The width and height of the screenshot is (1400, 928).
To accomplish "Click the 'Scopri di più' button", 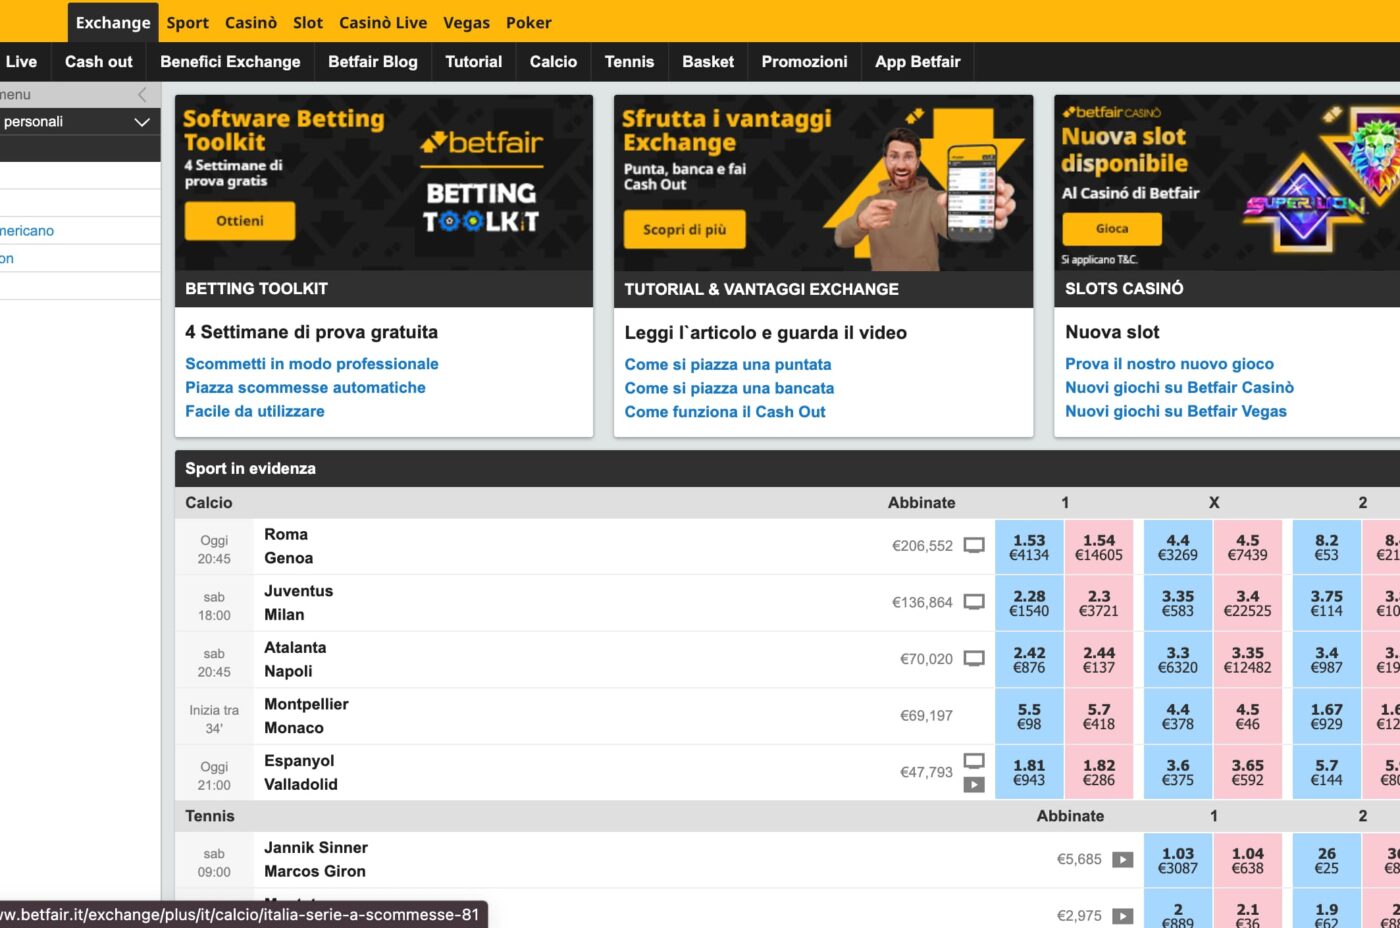I will [686, 229].
